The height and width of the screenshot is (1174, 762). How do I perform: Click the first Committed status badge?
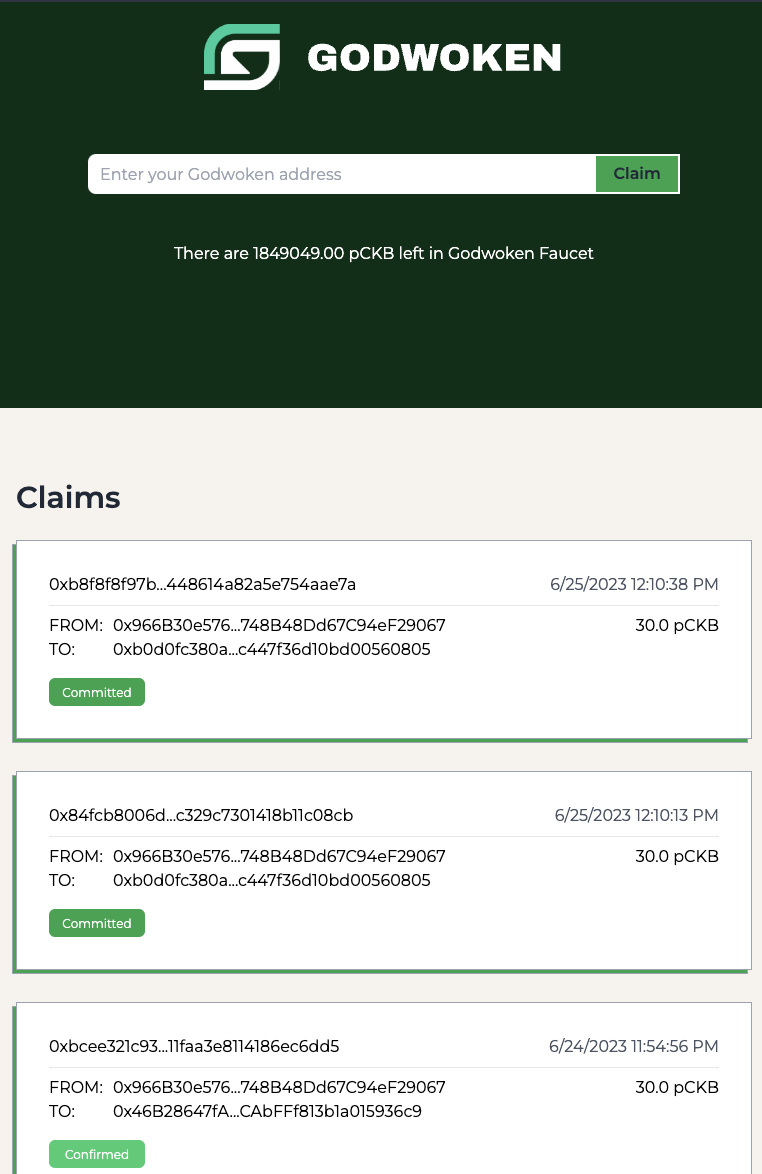[96, 691]
